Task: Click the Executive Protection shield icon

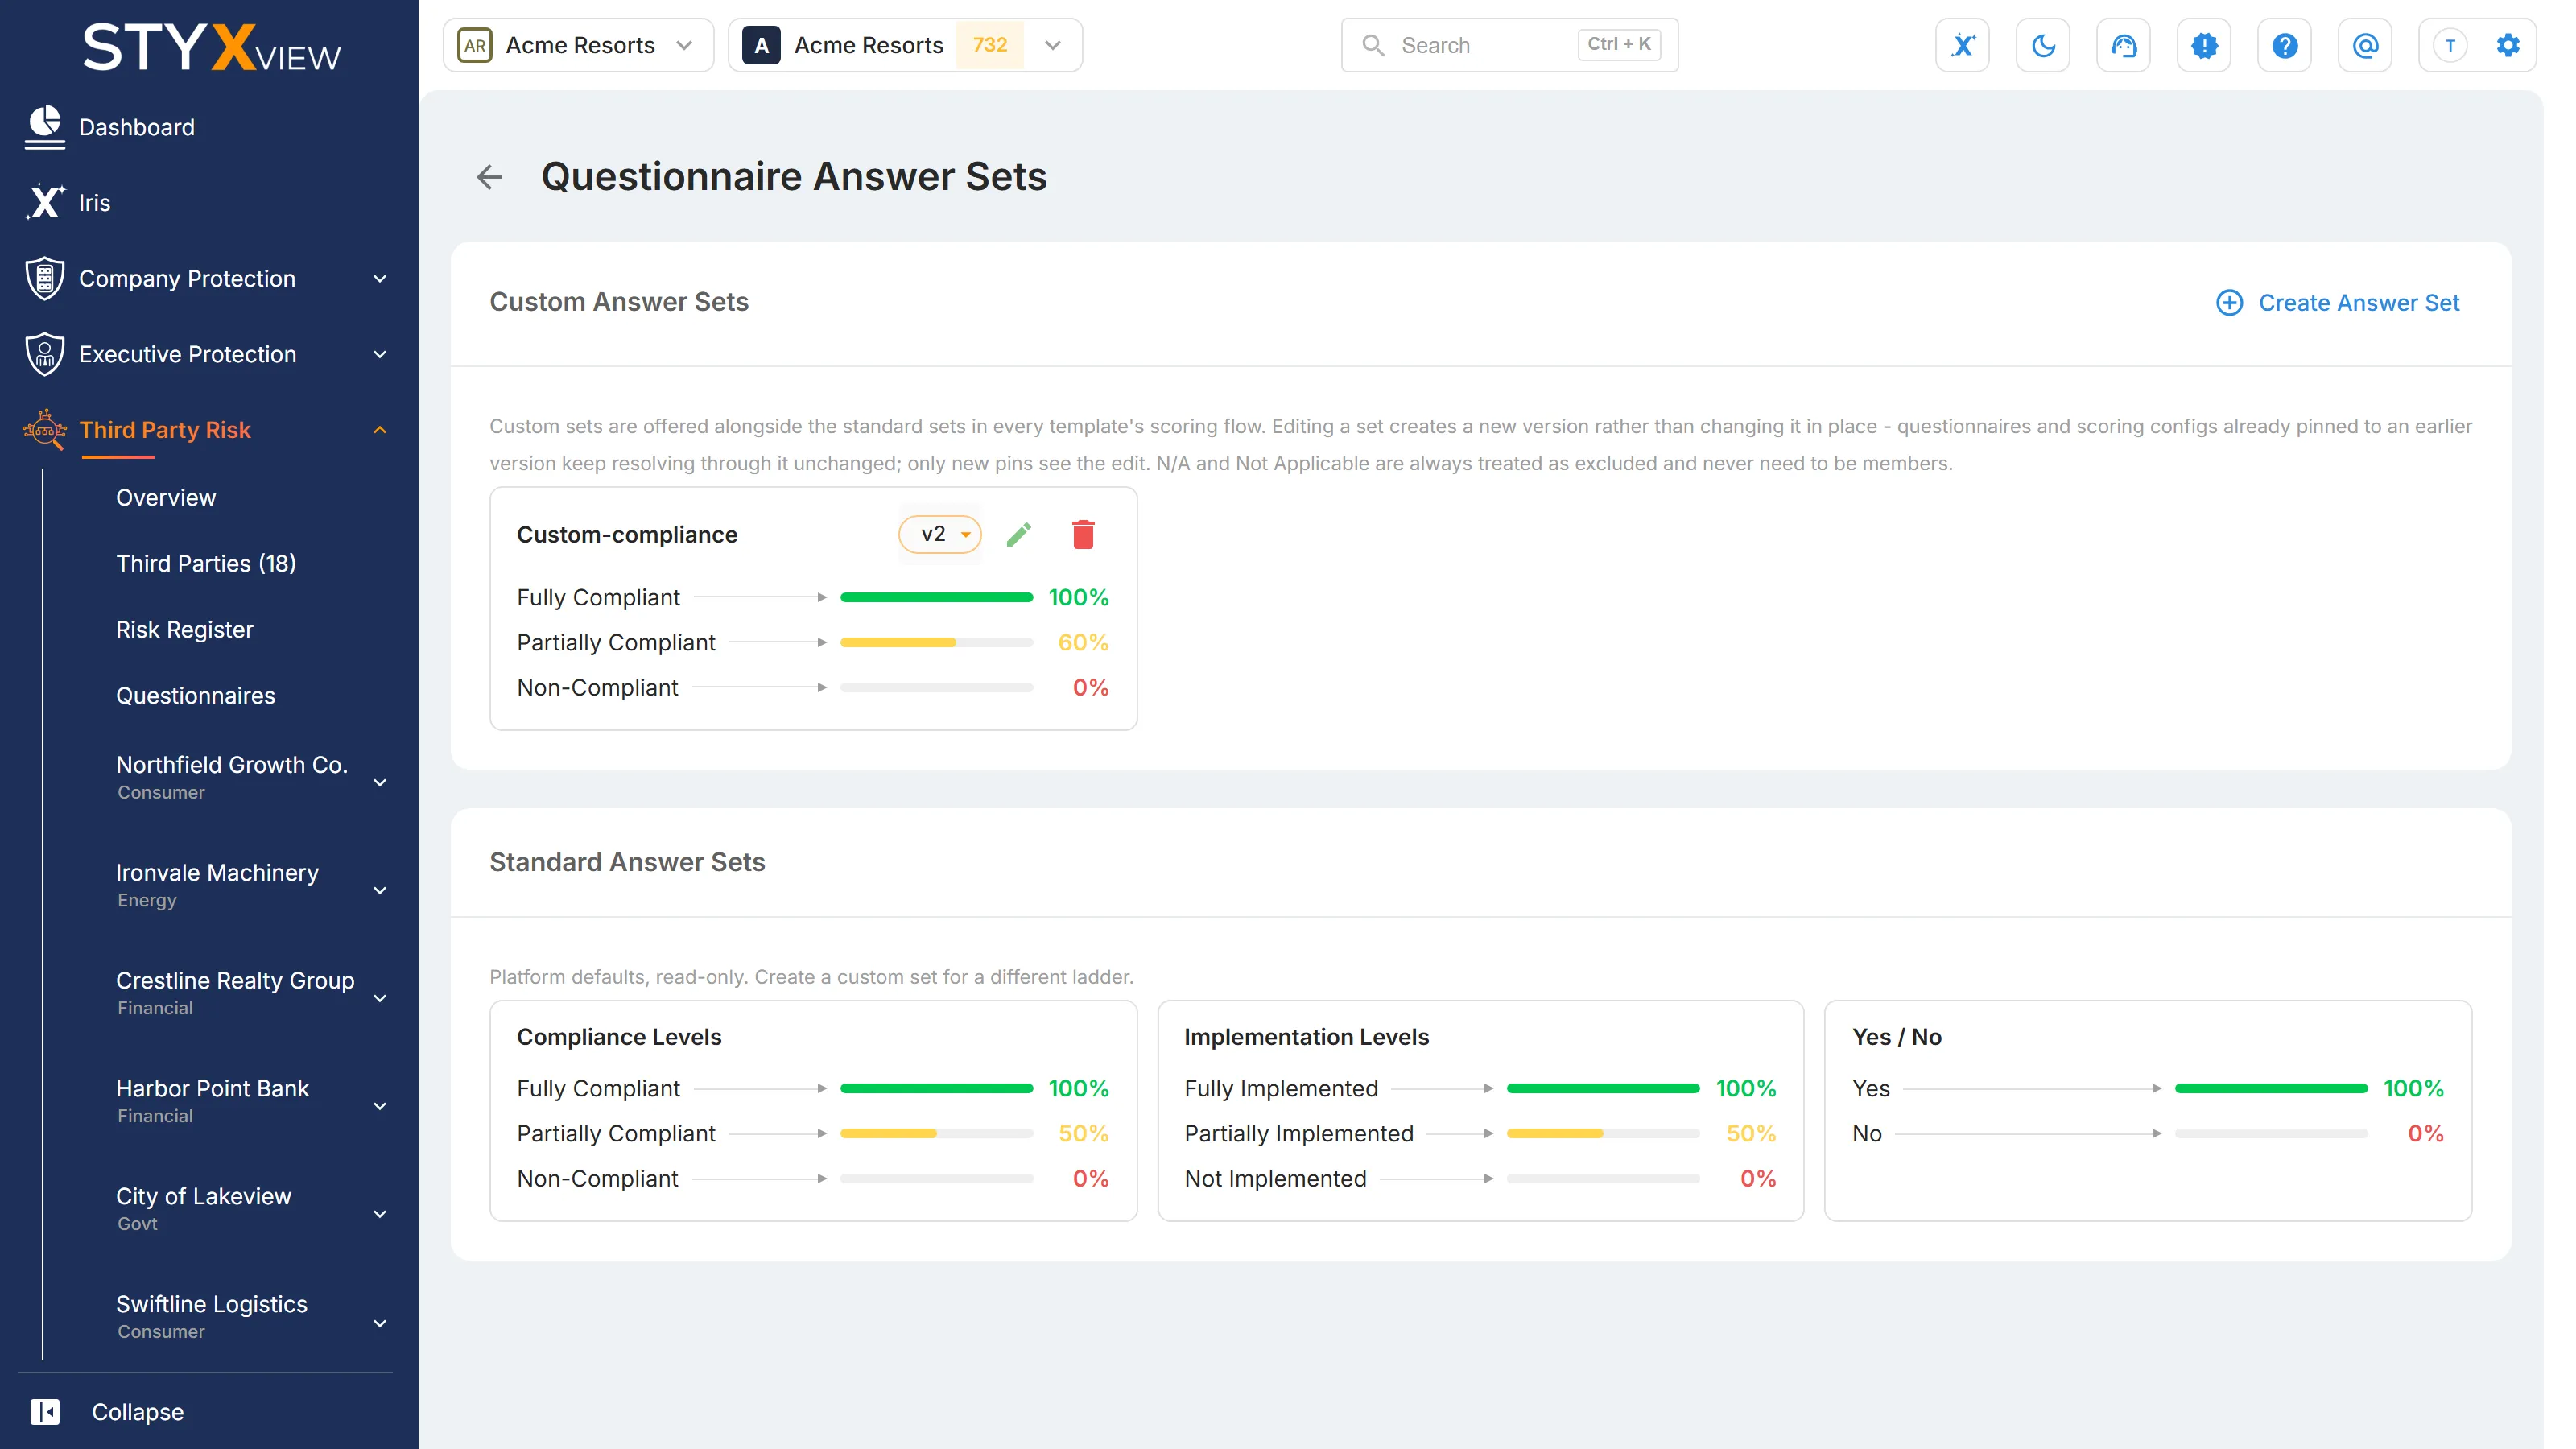Action: tap(44, 354)
